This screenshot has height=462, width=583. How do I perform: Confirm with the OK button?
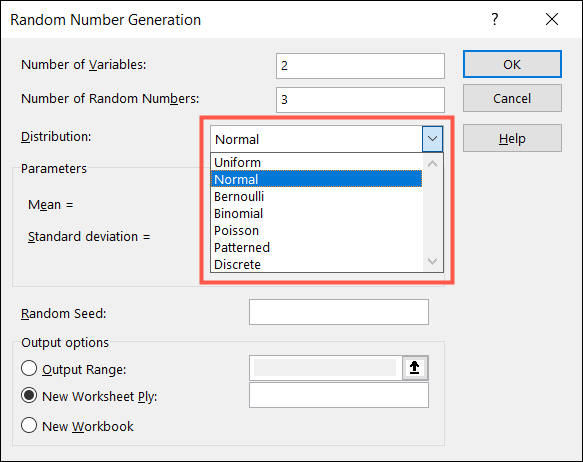pos(512,64)
